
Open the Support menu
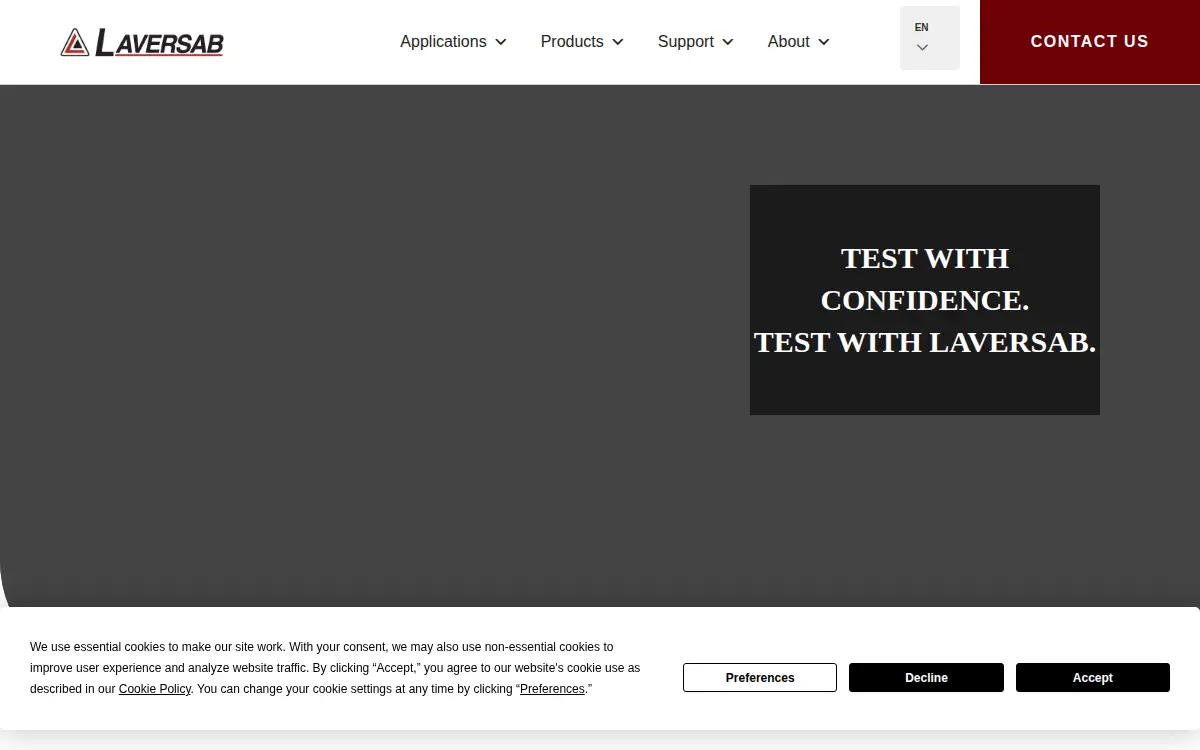click(695, 42)
